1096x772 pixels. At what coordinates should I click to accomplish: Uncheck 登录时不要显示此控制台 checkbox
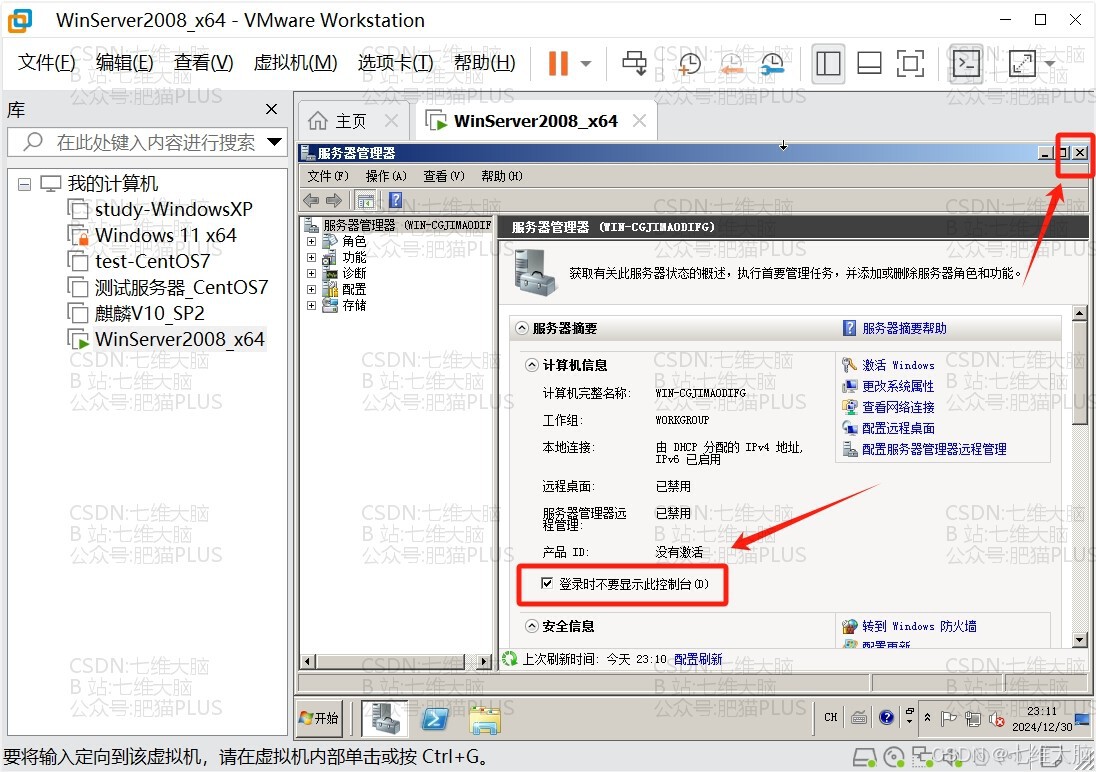coord(547,583)
